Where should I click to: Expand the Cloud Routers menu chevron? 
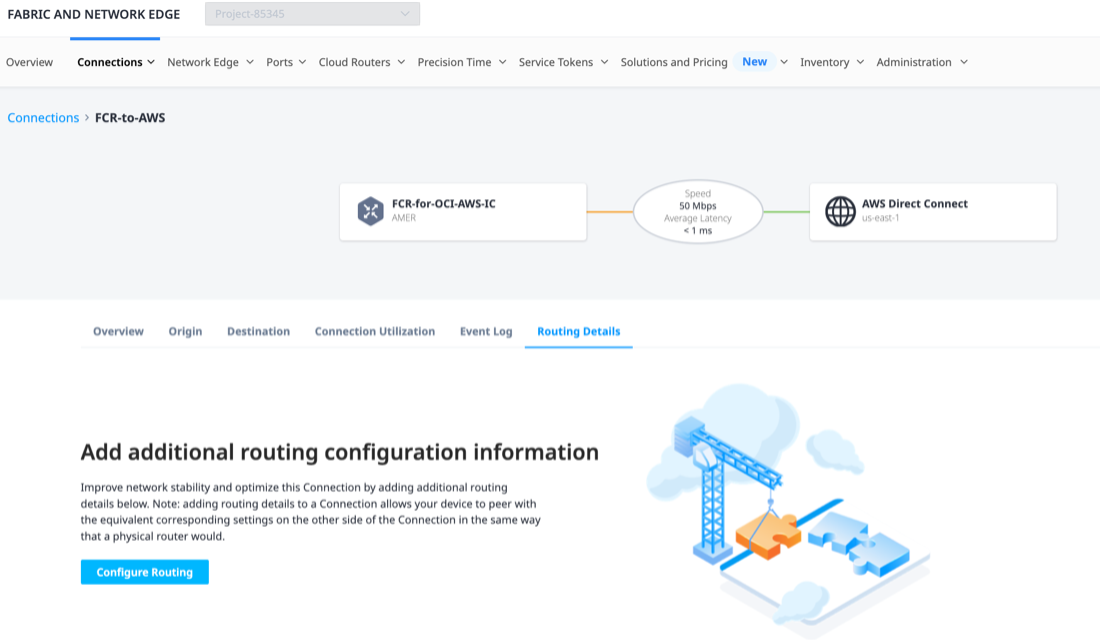(x=401, y=62)
